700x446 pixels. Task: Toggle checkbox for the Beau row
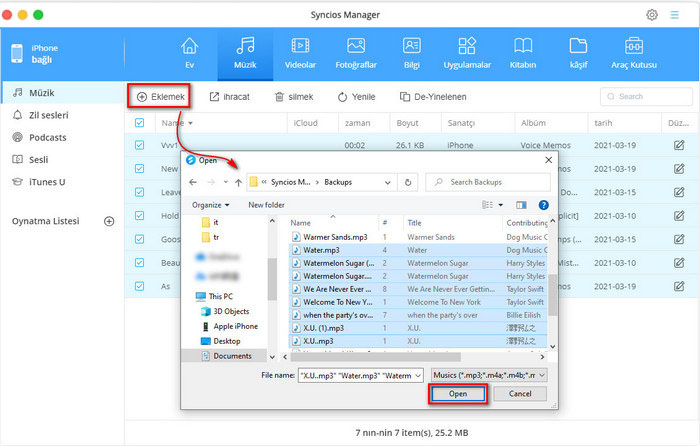[139, 263]
